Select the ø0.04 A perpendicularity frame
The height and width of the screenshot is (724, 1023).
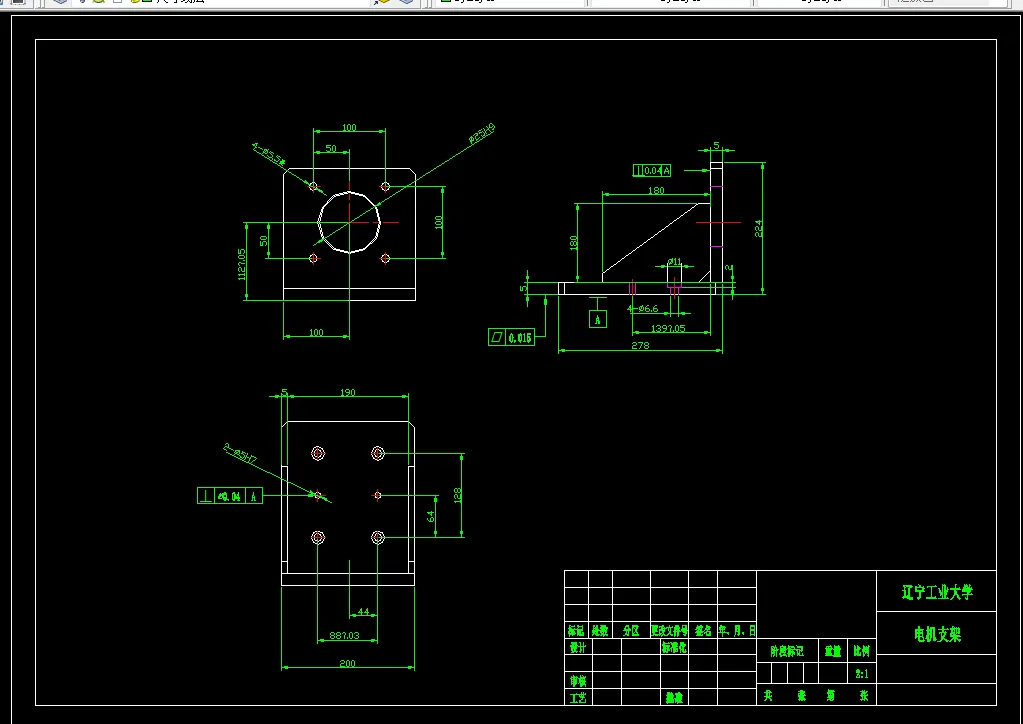coord(230,496)
